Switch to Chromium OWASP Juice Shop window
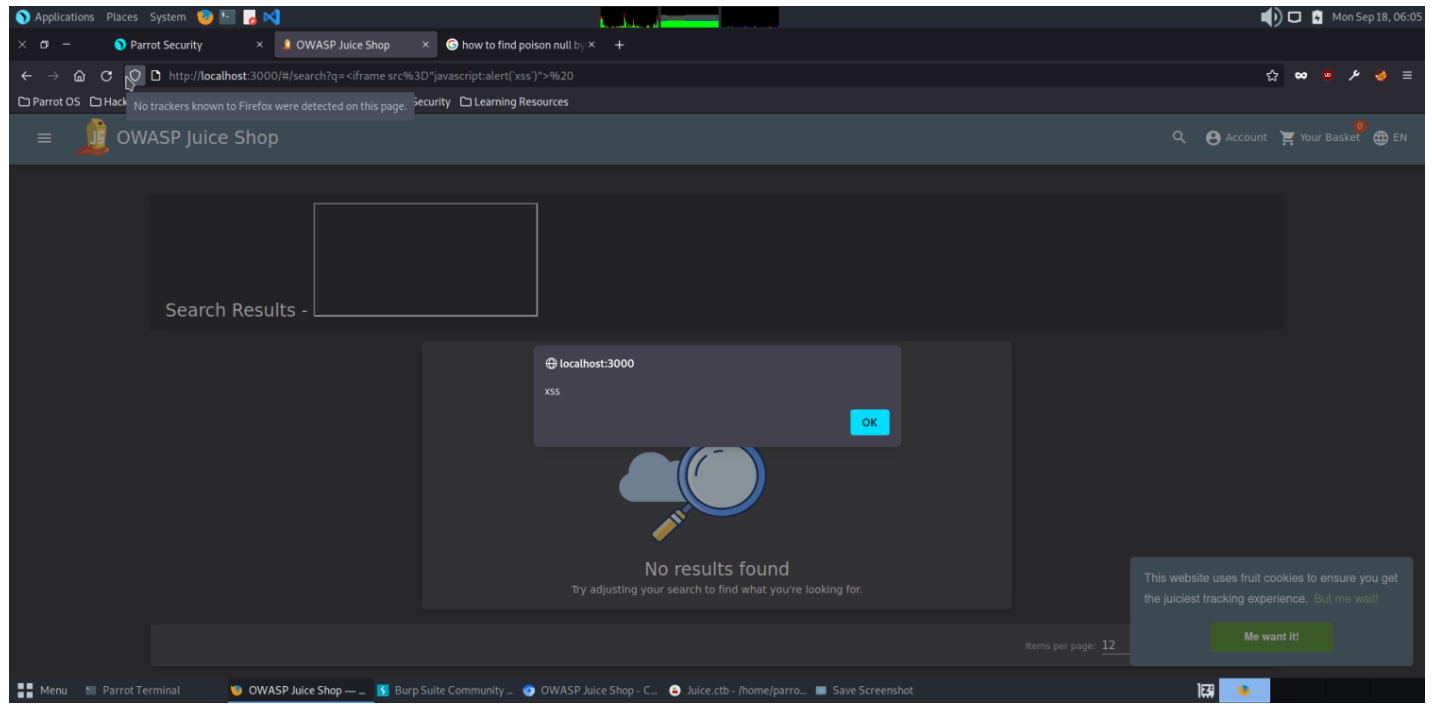This screenshot has height=714, width=1432. pyautogui.click(x=591, y=690)
